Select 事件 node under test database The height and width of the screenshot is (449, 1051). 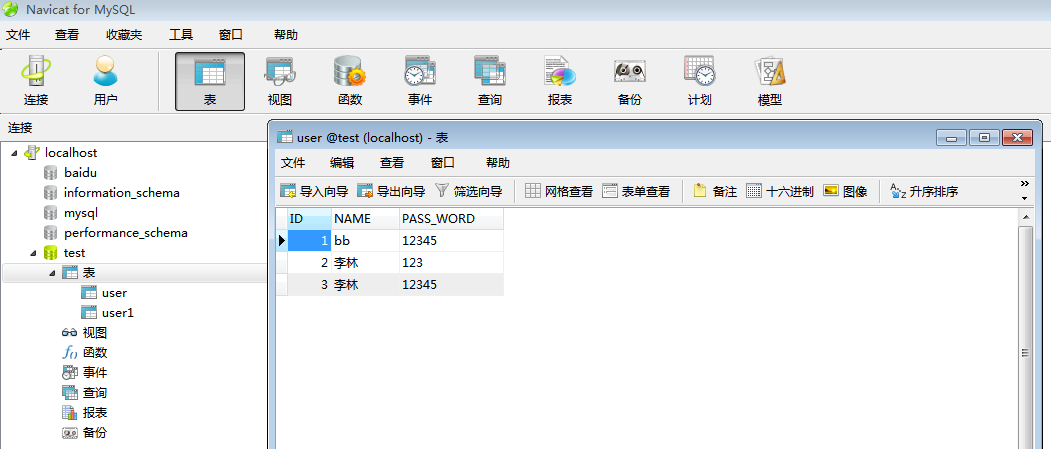tap(95, 373)
